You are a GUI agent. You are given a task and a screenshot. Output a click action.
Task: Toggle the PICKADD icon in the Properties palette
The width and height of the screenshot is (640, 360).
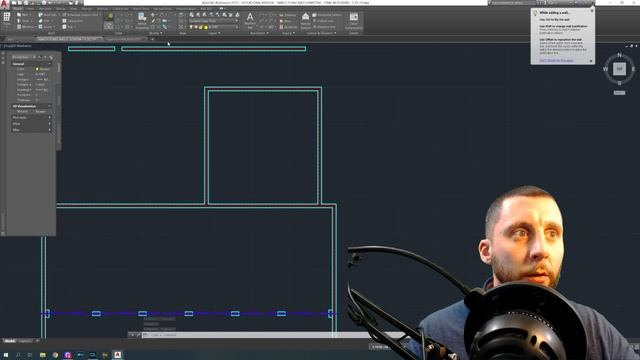pos(40,57)
